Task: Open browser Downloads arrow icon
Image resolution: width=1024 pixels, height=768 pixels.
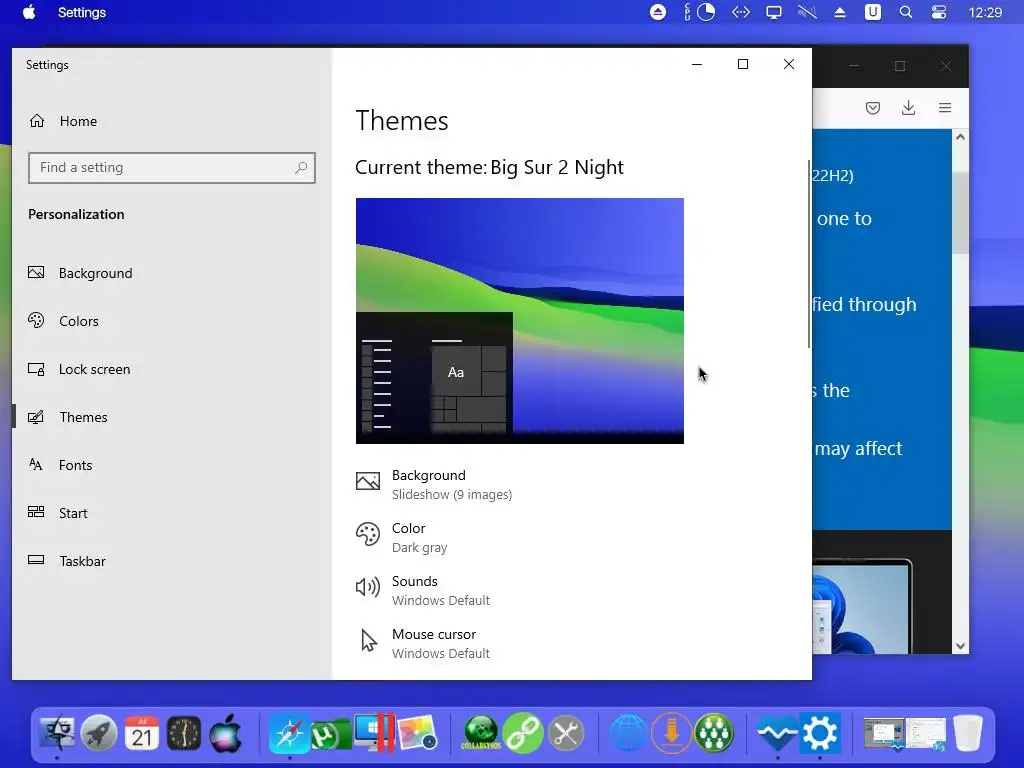Action: click(908, 108)
